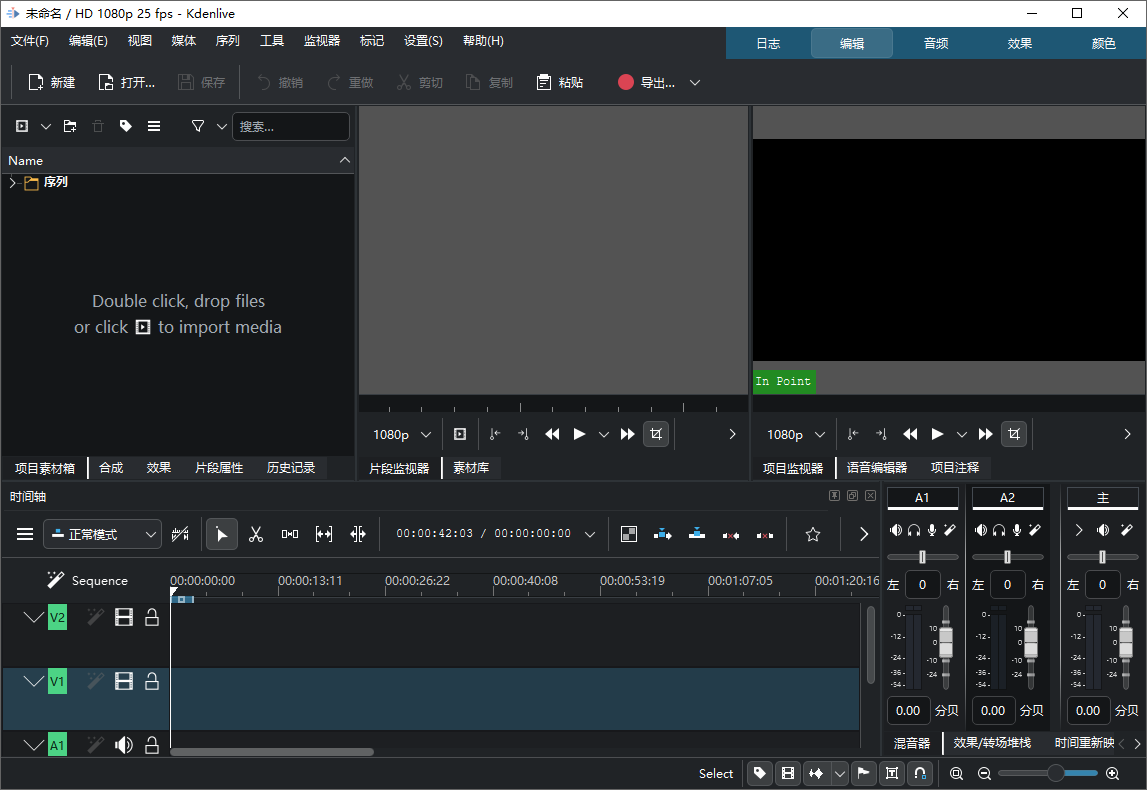Click the project bin search field
Screen dimensions: 1147x790
tap(291, 126)
